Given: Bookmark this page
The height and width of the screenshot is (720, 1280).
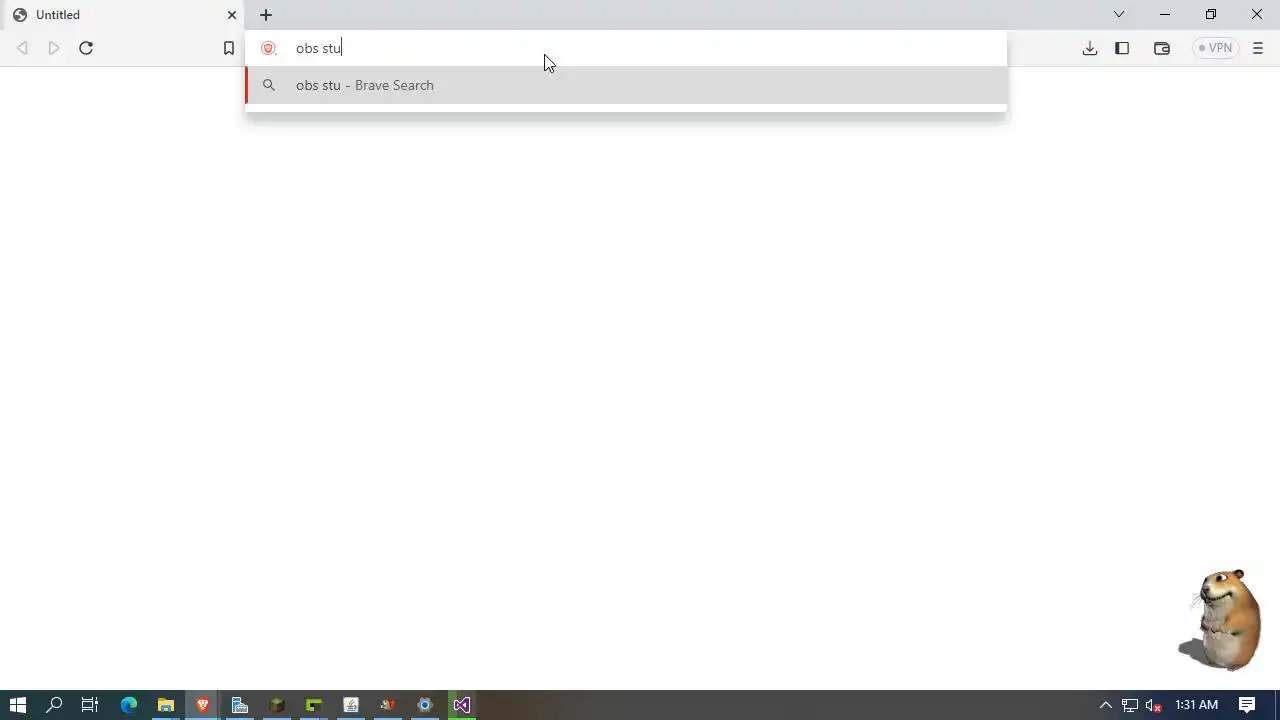Looking at the screenshot, I should tap(229, 48).
